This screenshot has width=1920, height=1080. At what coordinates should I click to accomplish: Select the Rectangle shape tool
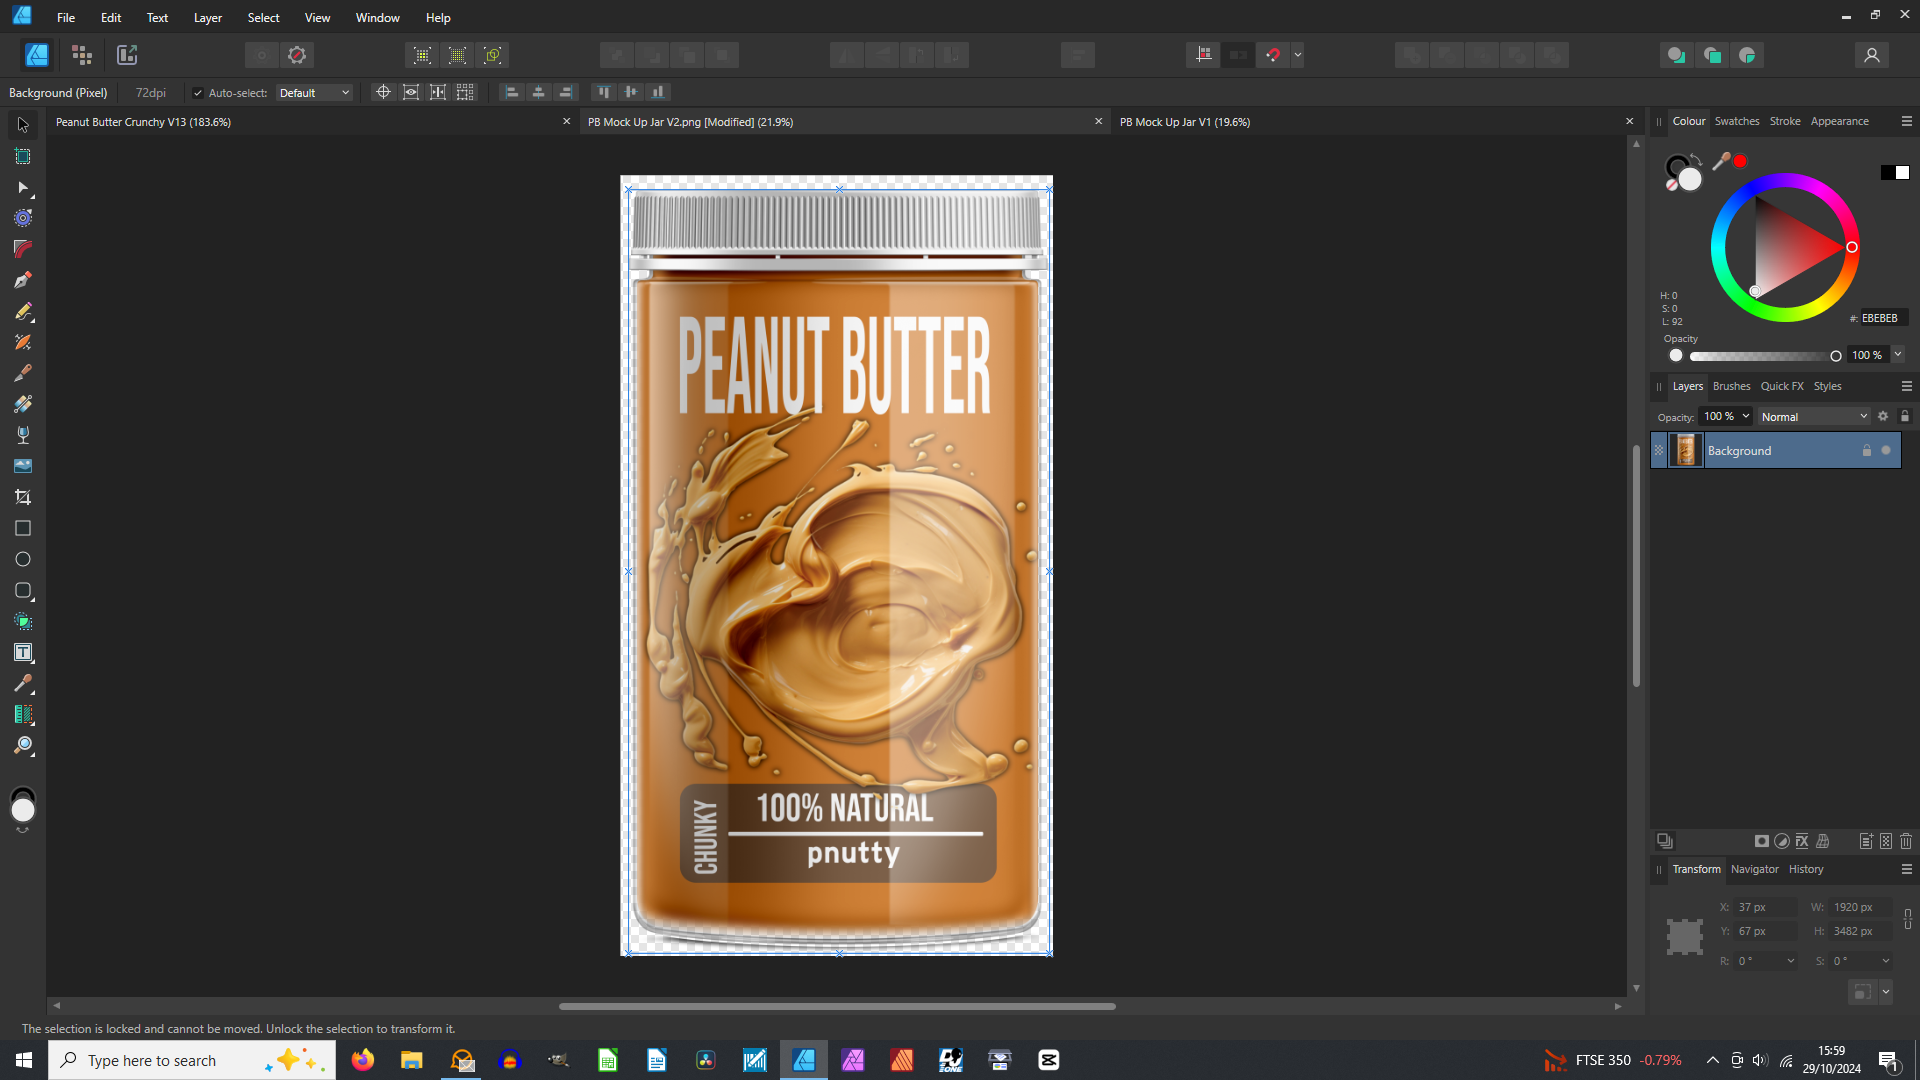point(23,528)
